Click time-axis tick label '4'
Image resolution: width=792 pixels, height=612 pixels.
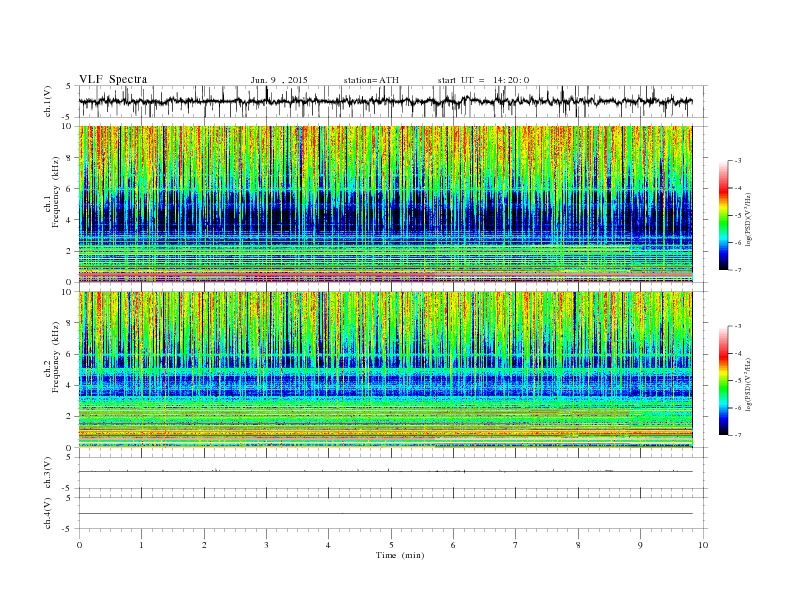328,545
